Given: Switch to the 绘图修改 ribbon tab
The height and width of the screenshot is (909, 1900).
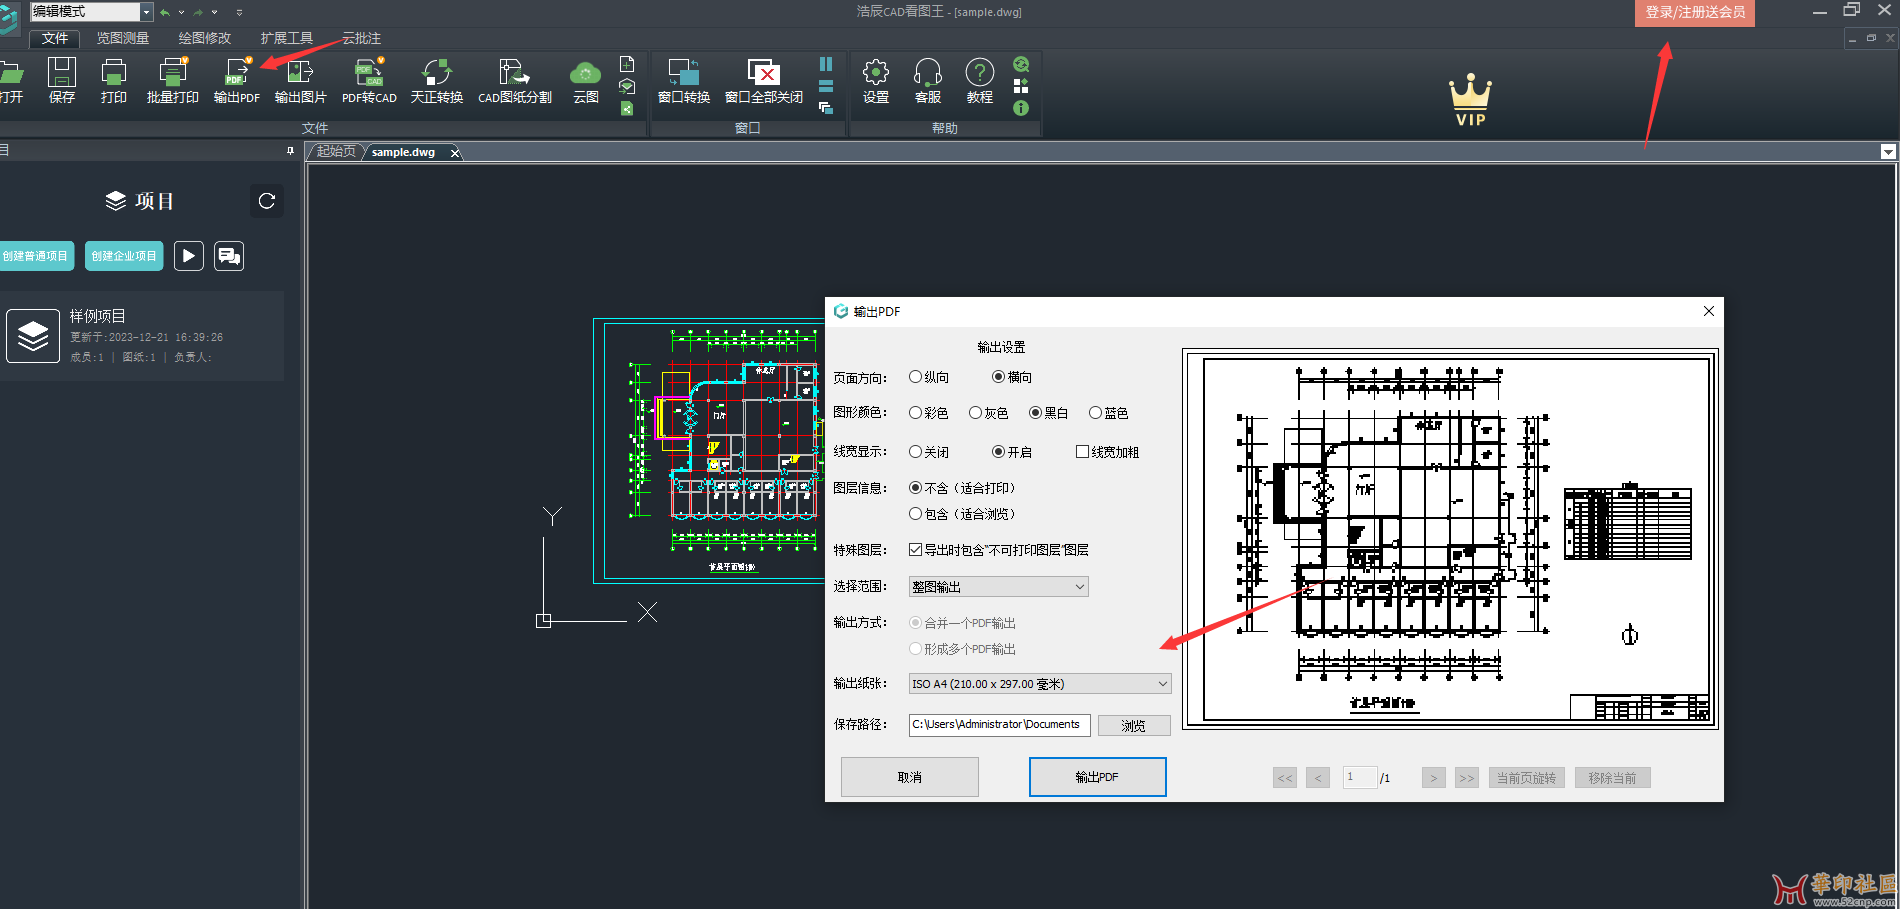Looking at the screenshot, I should [205, 38].
